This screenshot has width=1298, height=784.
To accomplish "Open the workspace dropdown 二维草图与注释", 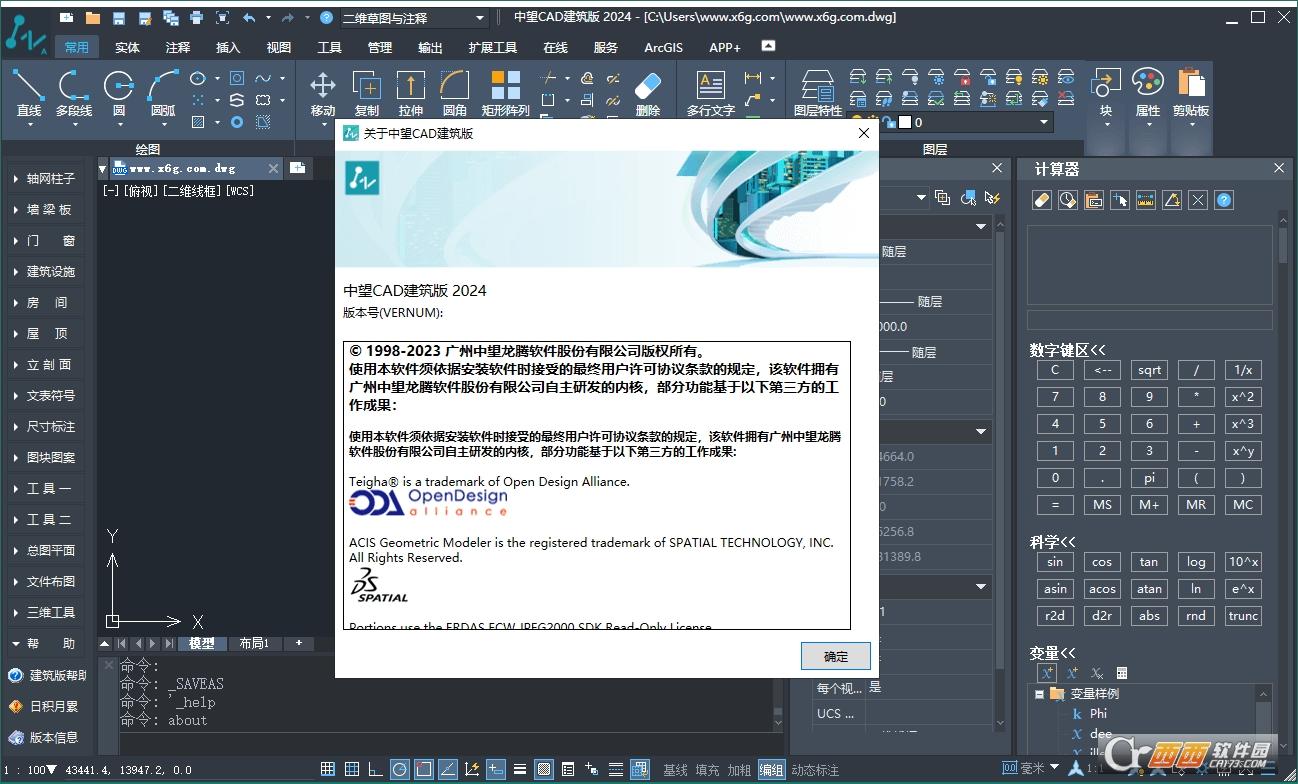I will click(414, 18).
